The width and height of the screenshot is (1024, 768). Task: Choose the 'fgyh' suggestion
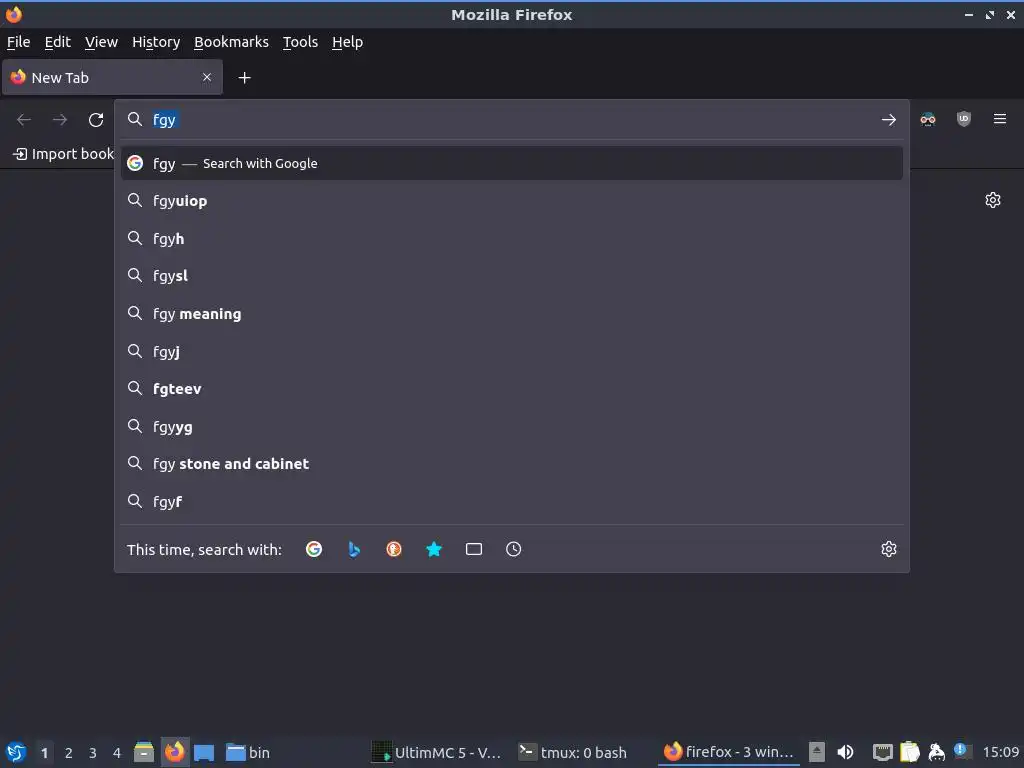[x=512, y=238]
